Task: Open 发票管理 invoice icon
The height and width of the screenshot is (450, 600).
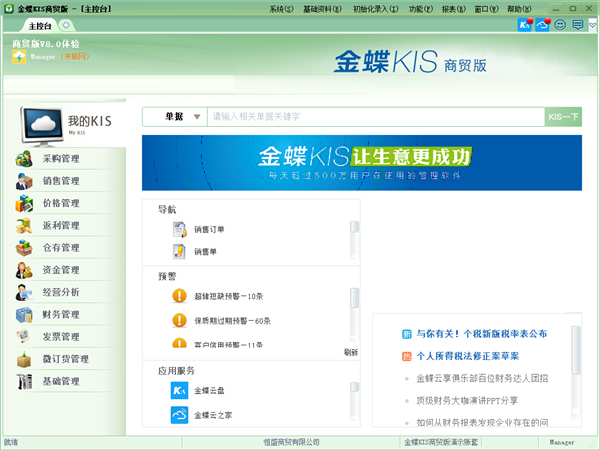Action: coord(24,337)
